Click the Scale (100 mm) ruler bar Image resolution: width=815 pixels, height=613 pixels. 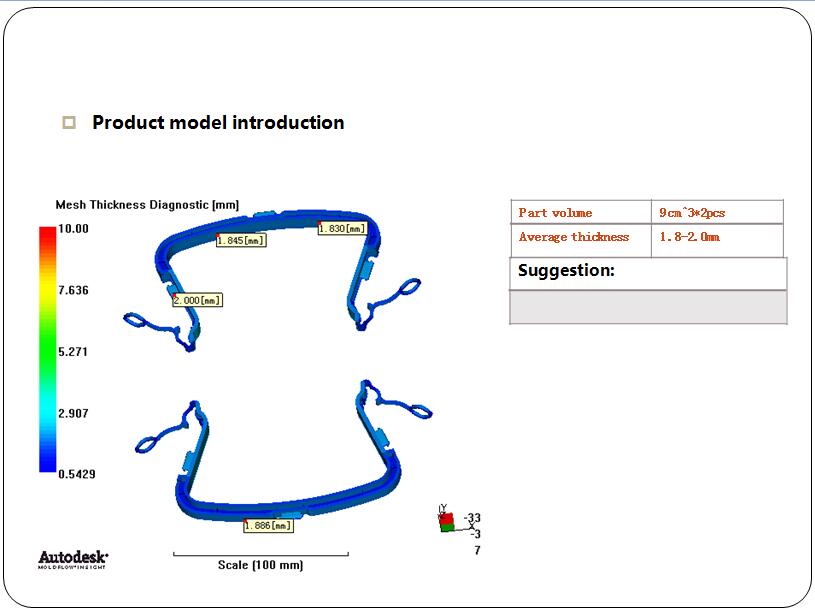click(260, 554)
